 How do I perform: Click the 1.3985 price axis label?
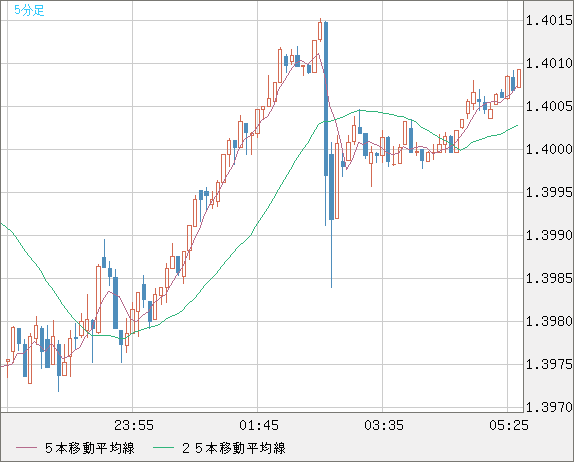point(549,279)
